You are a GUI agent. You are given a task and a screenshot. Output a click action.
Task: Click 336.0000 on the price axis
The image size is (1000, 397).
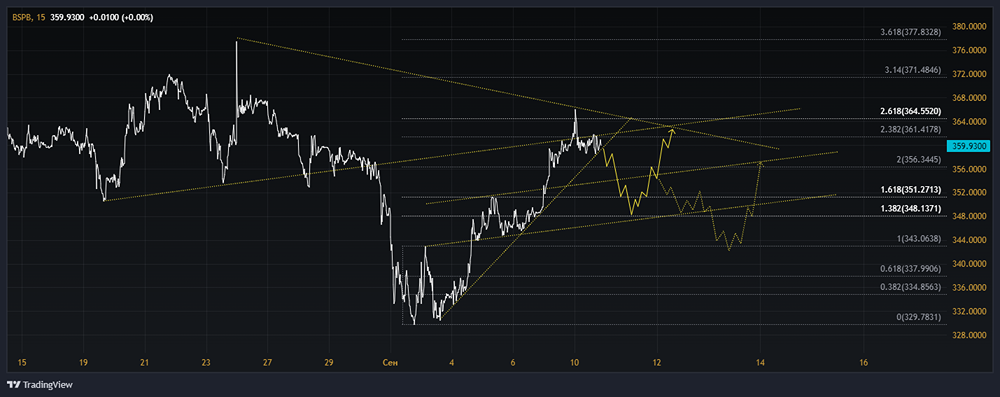tap(968, 288)
